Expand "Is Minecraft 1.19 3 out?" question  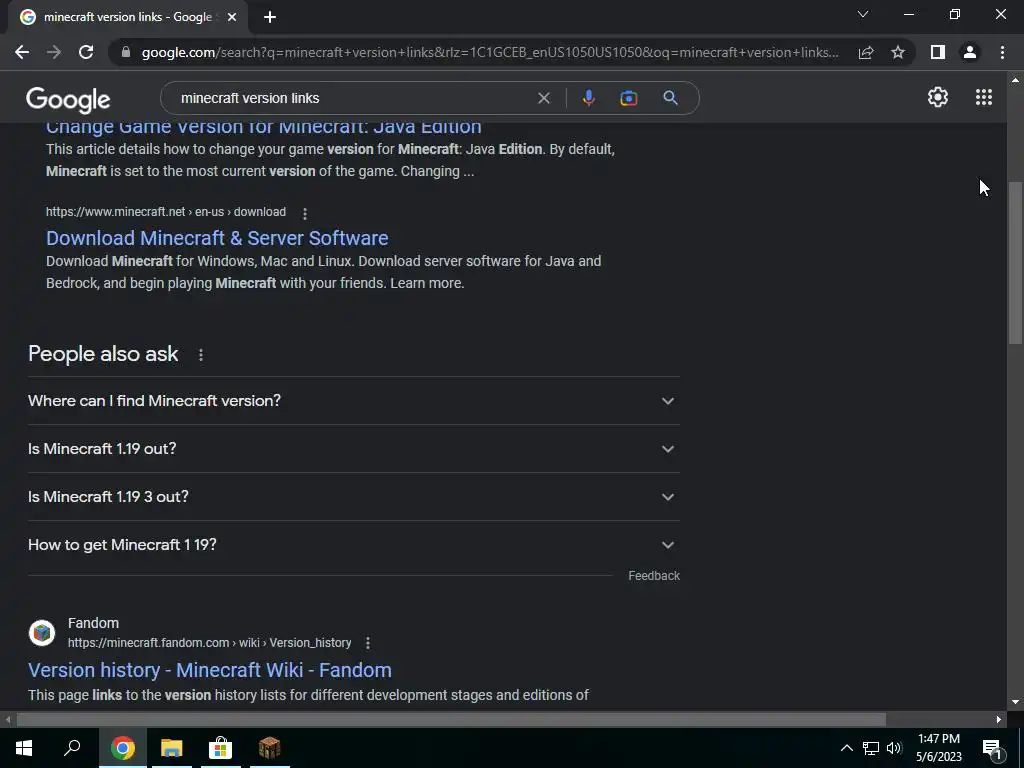[x=354, y=496]
